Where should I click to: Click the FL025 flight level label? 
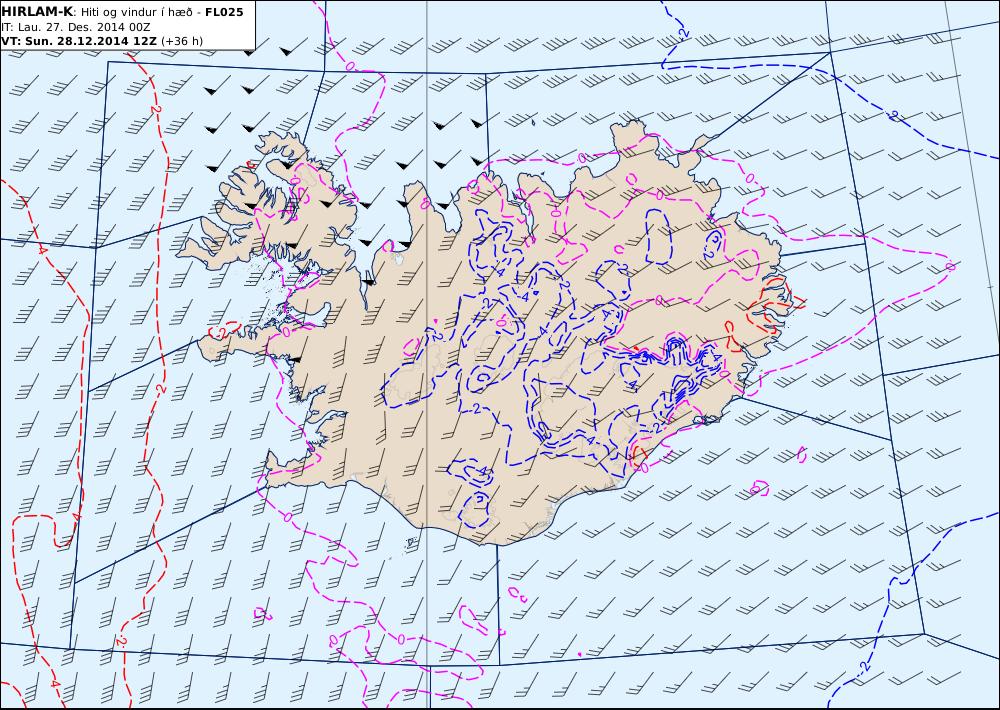(224, 12)
